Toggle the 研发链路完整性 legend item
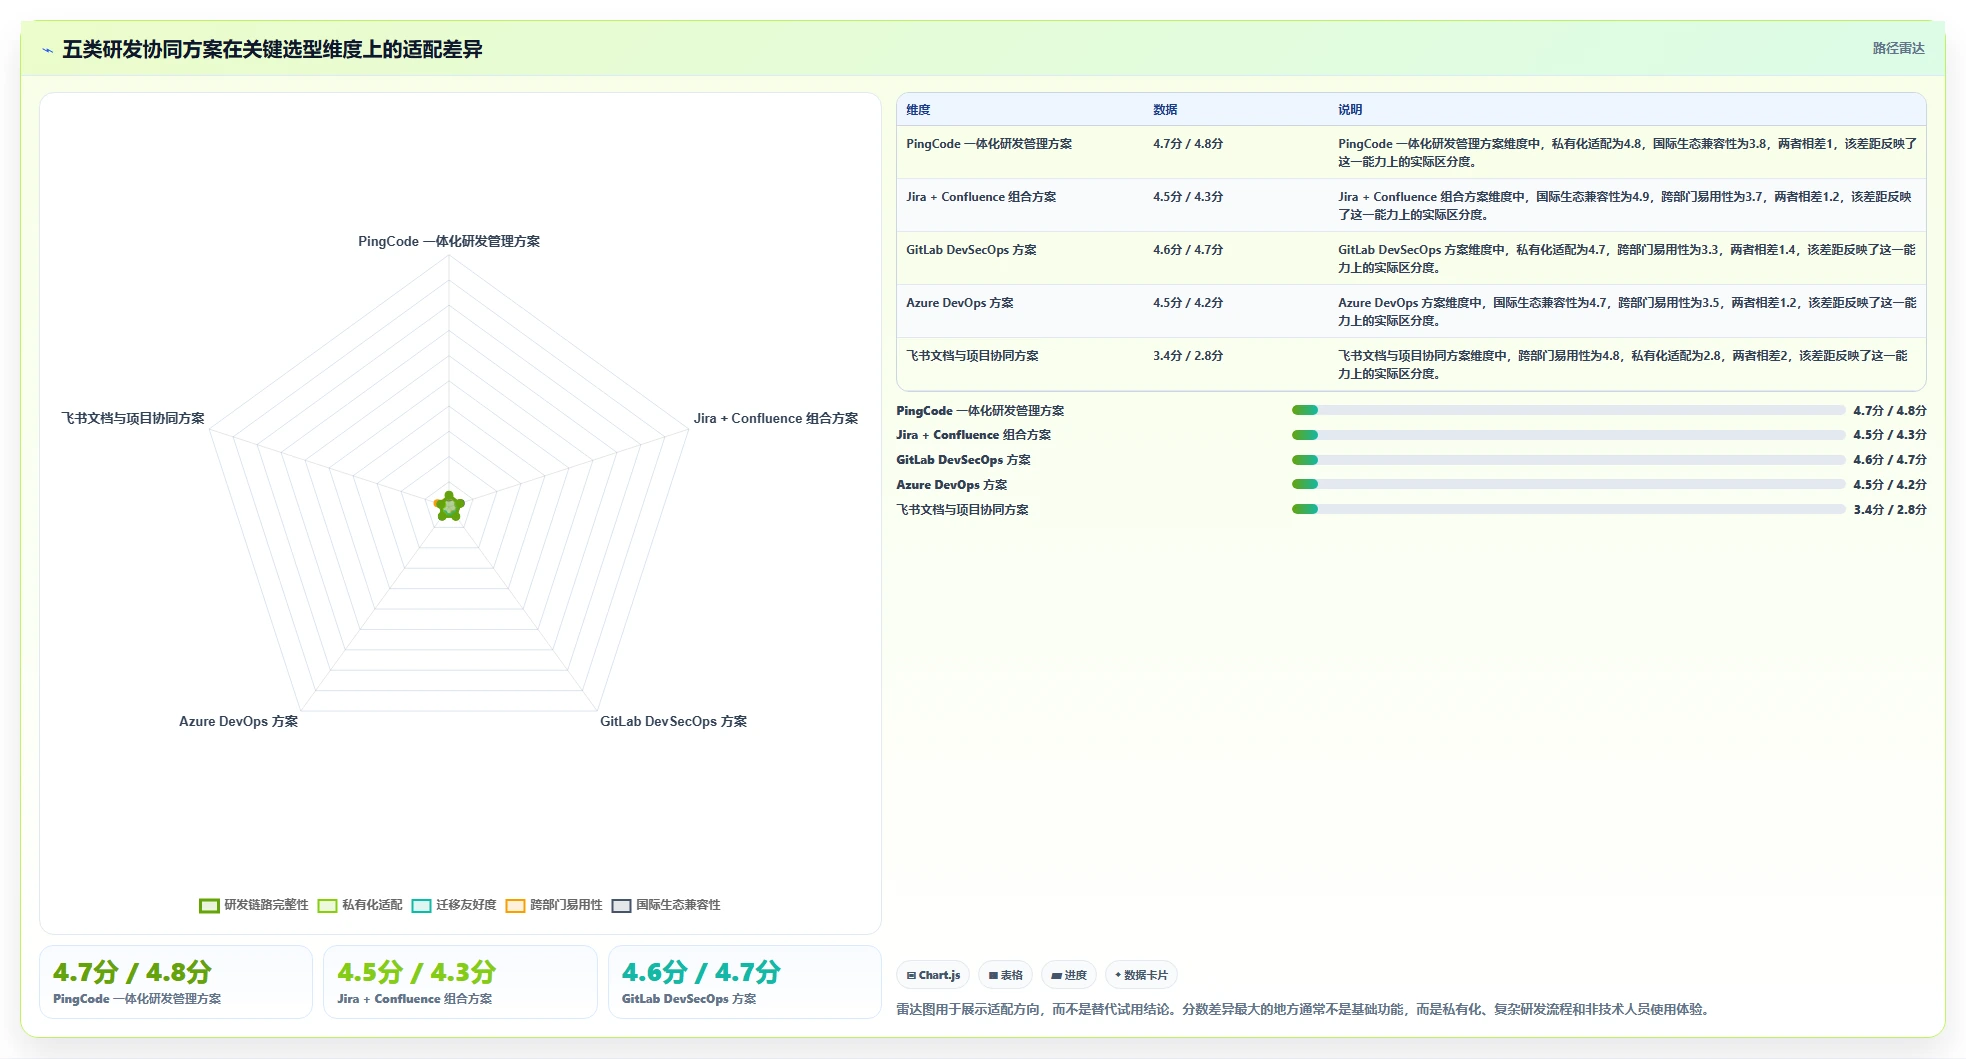The width and height of the screenshot is (1966, 1059). point(254,905)
